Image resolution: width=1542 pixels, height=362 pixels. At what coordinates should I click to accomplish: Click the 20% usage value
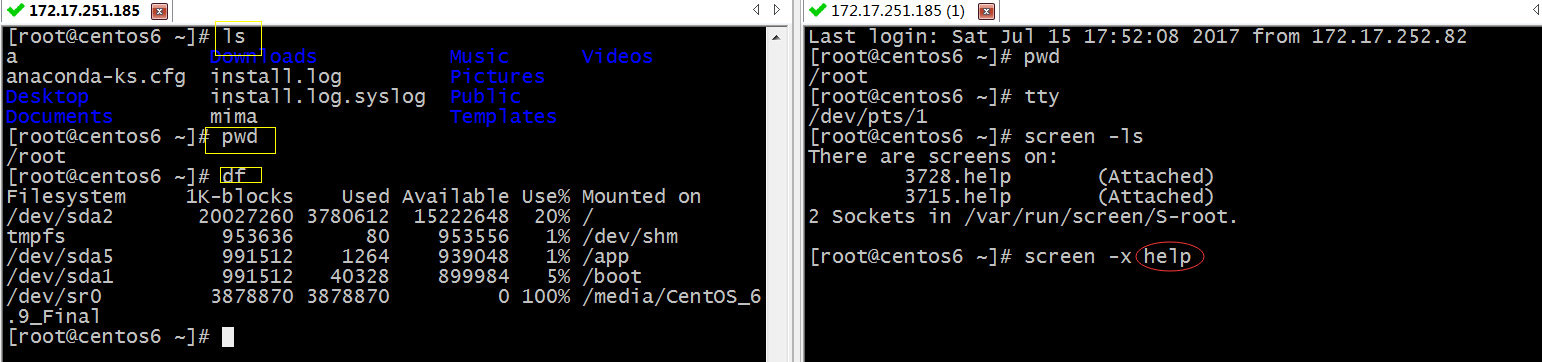pos(551,217)
